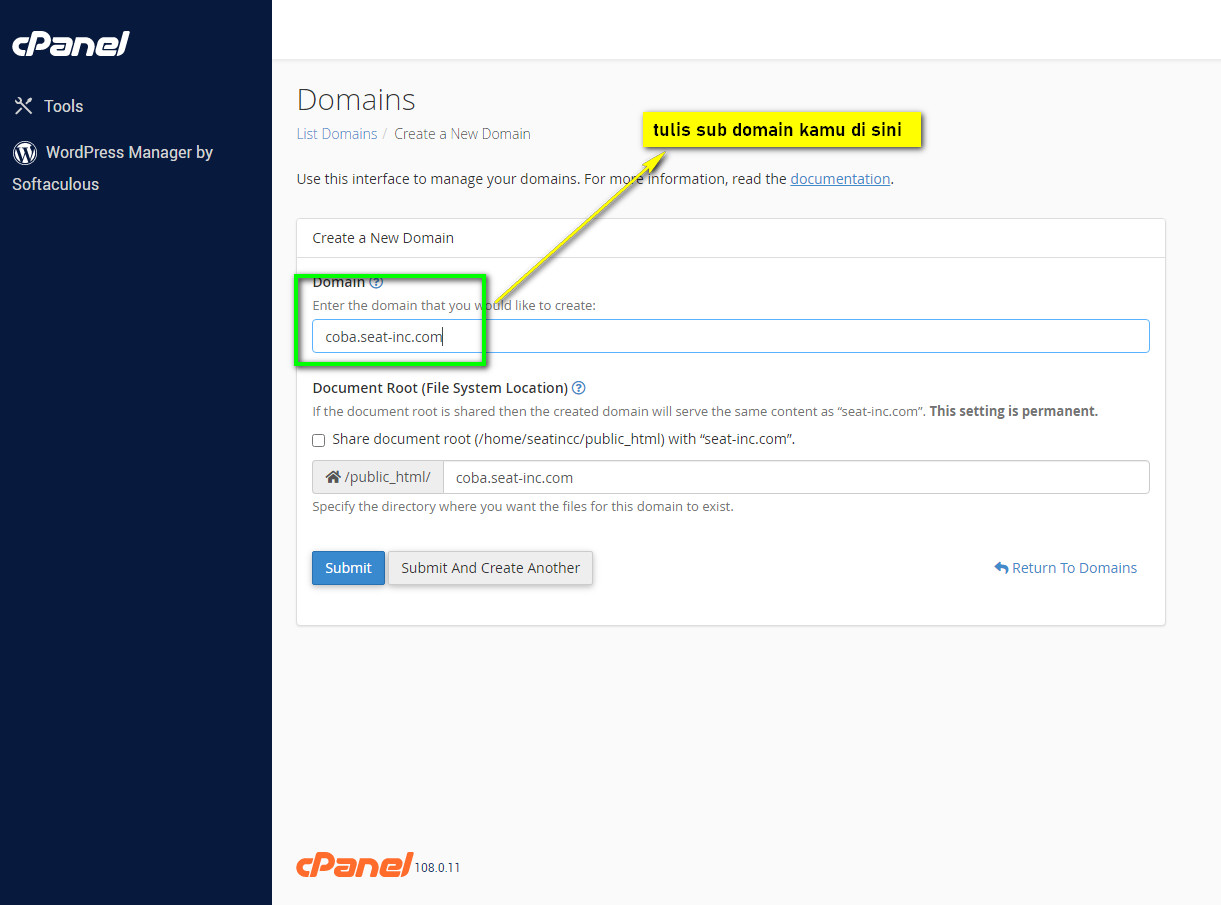Follow the Return To Domains link text
Viewport: 1221px width, 905px height.
point(1074,568)
